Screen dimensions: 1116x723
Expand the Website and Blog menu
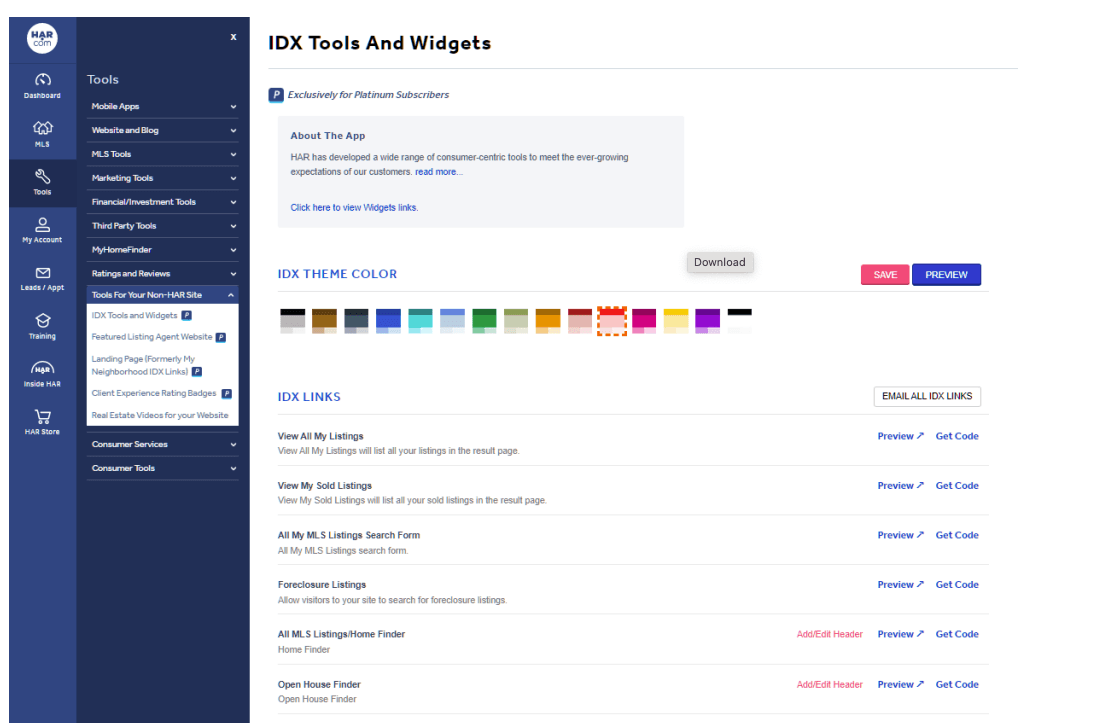[x=163, y=130]
